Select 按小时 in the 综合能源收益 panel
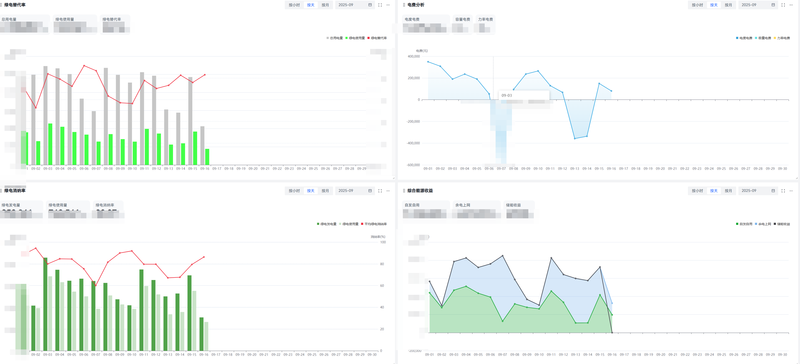The height and width of the screenshot is (364, 800). 696,190
